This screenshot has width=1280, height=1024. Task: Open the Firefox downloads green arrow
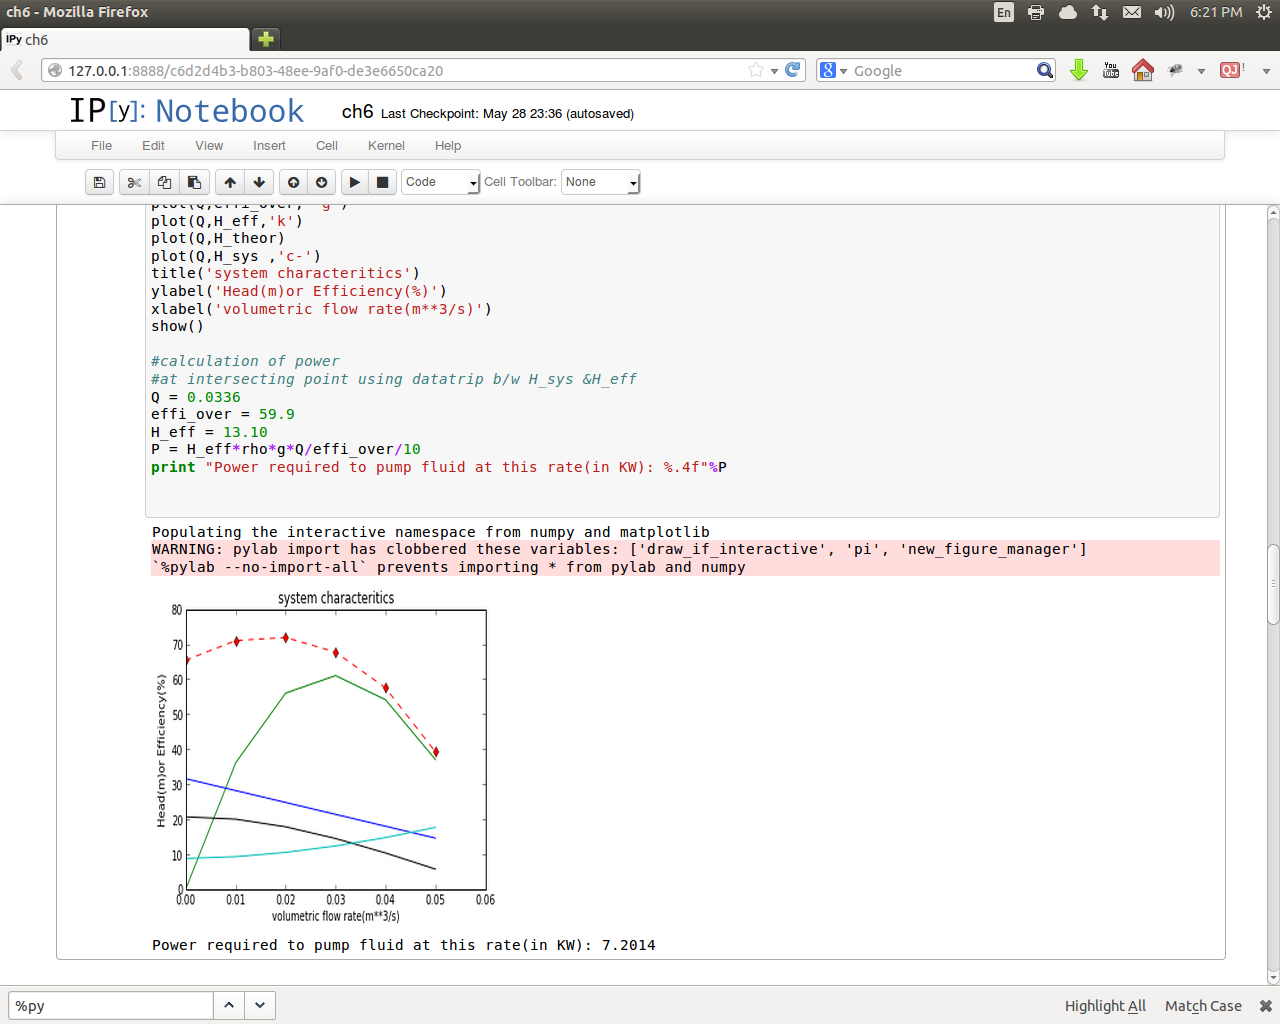[1079, 70]
